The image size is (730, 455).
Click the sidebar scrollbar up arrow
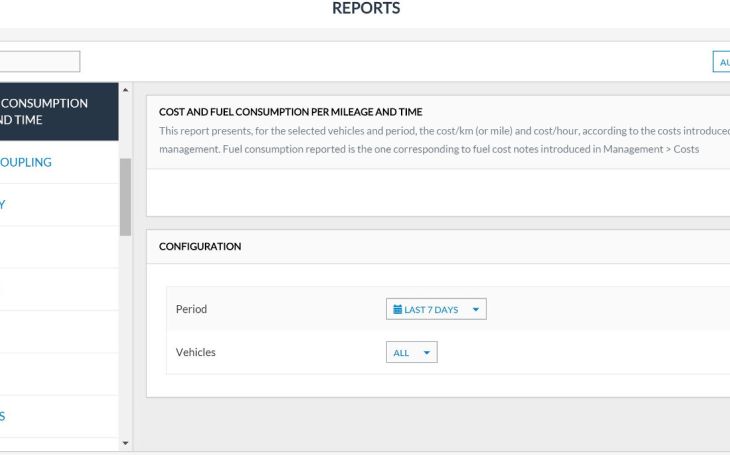click(125, 91)
